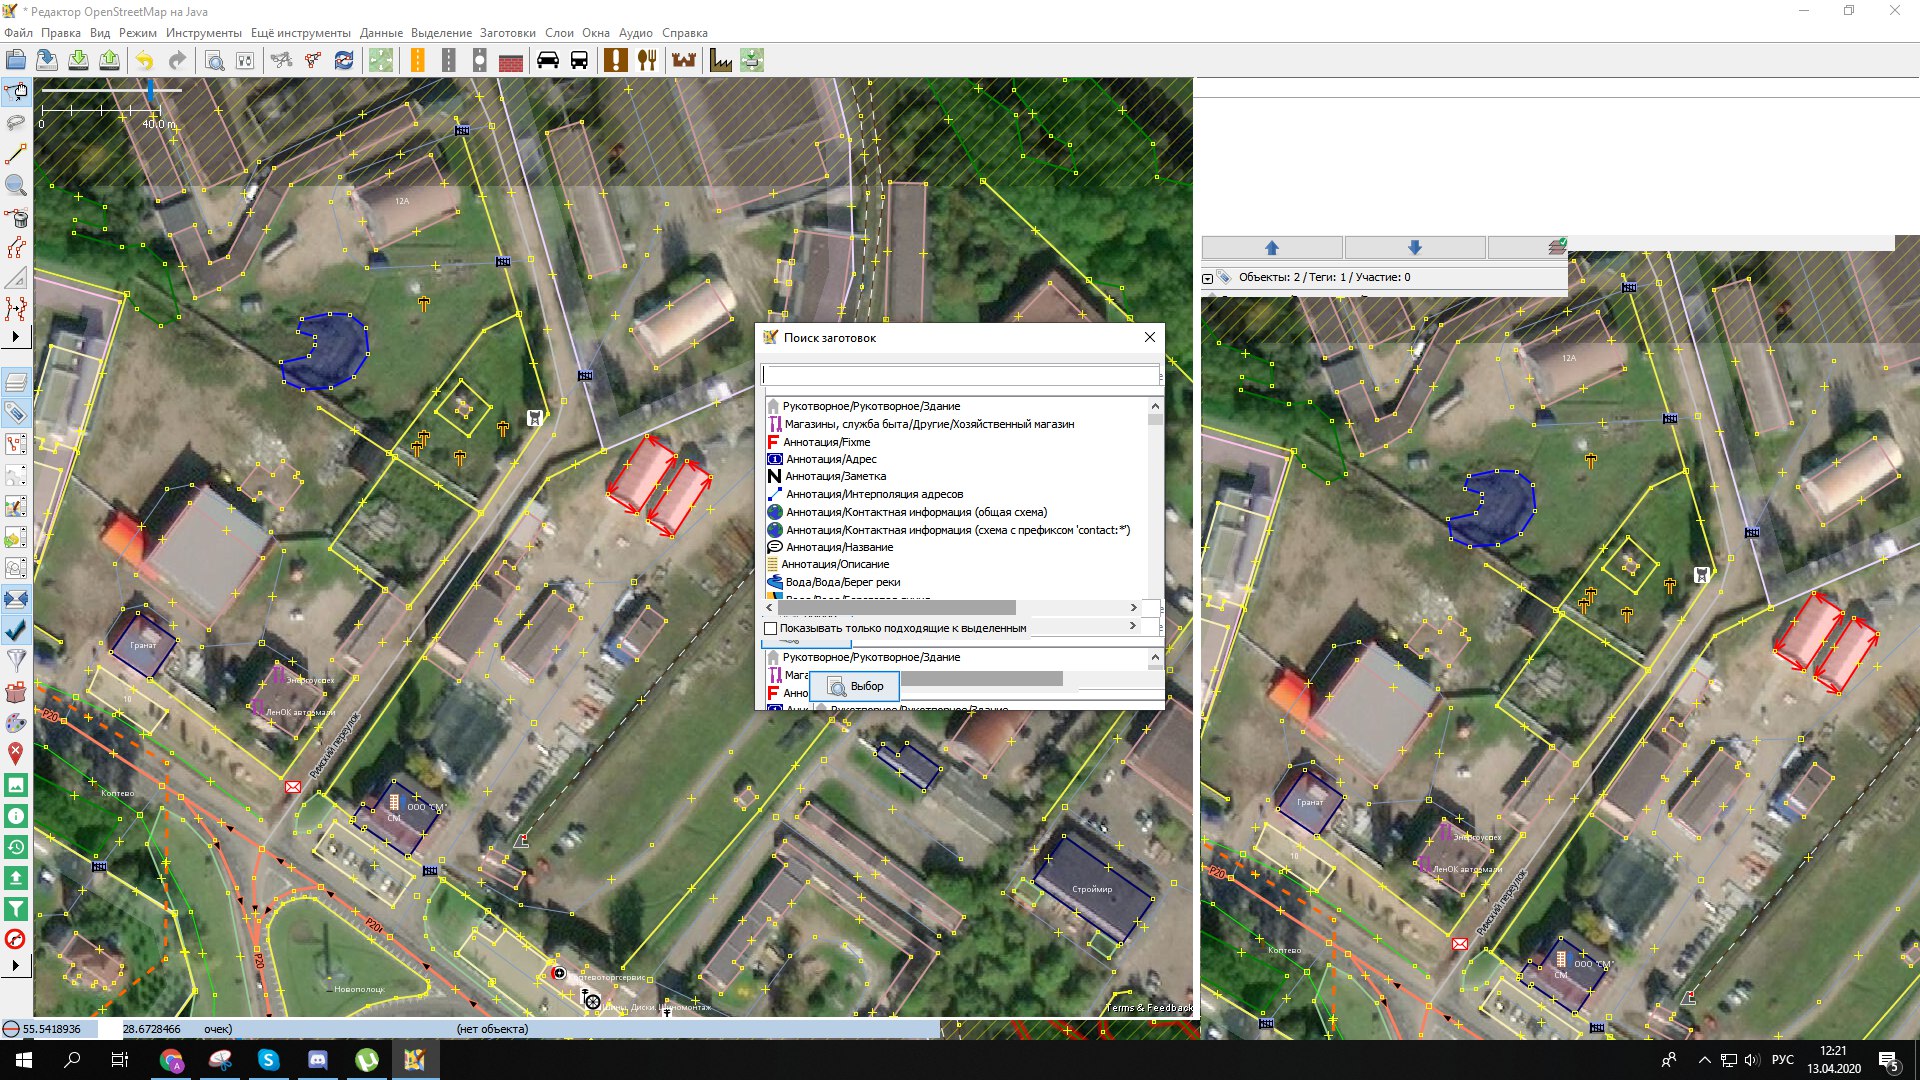Click the blue down arrow button

click(1414, 248)
